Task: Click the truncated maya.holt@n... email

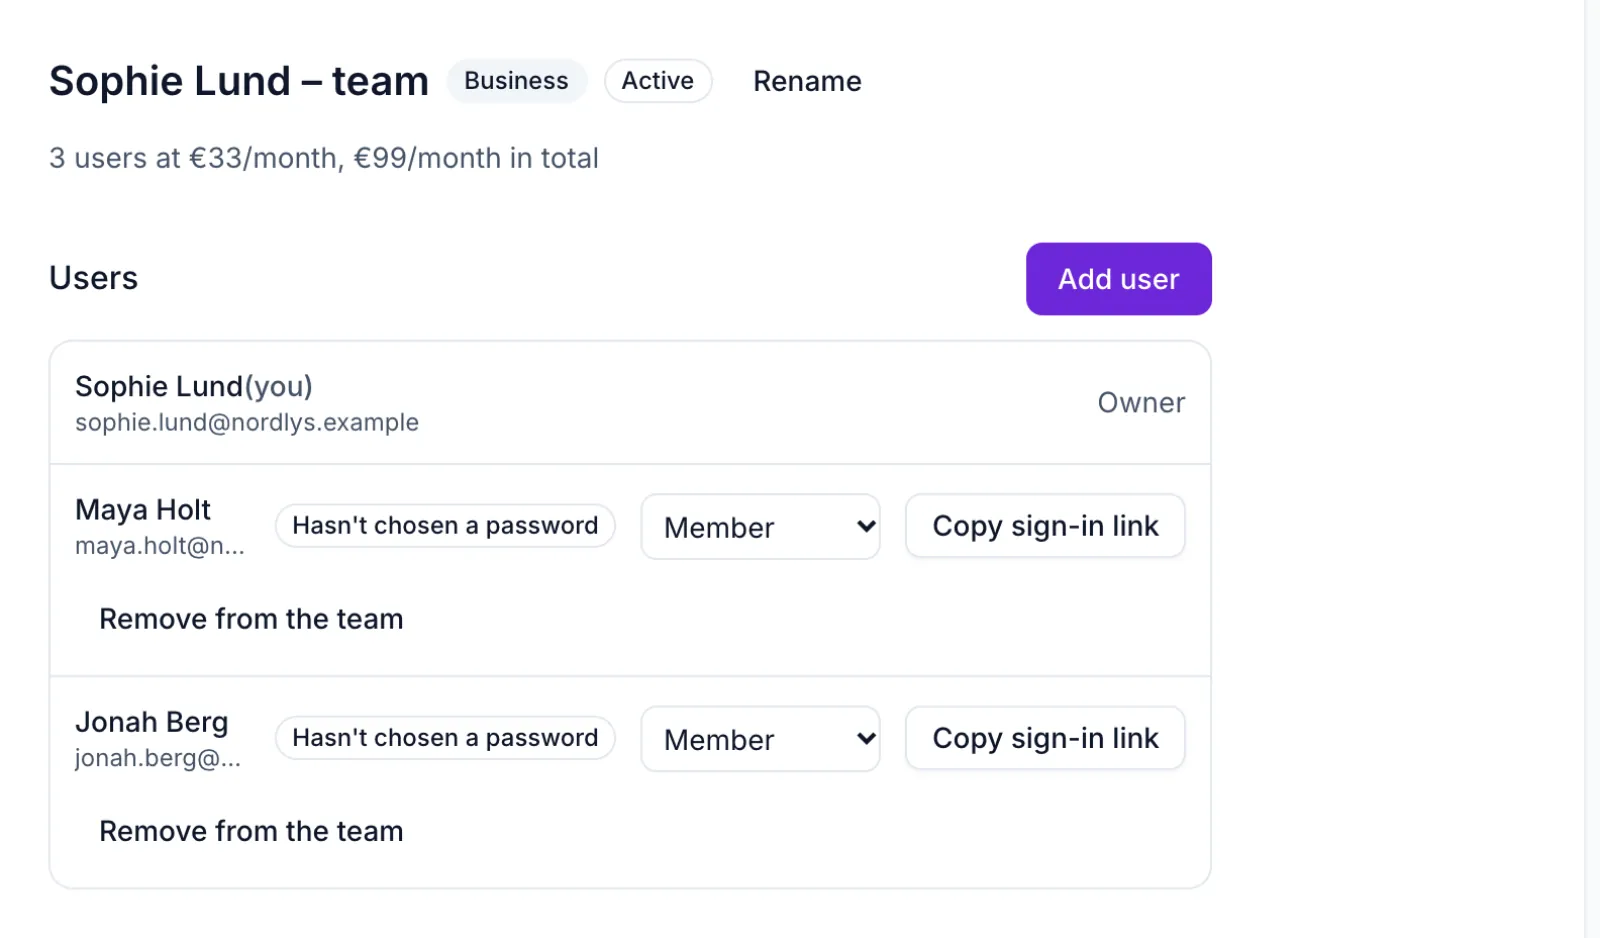Action: tap(160, 546)
